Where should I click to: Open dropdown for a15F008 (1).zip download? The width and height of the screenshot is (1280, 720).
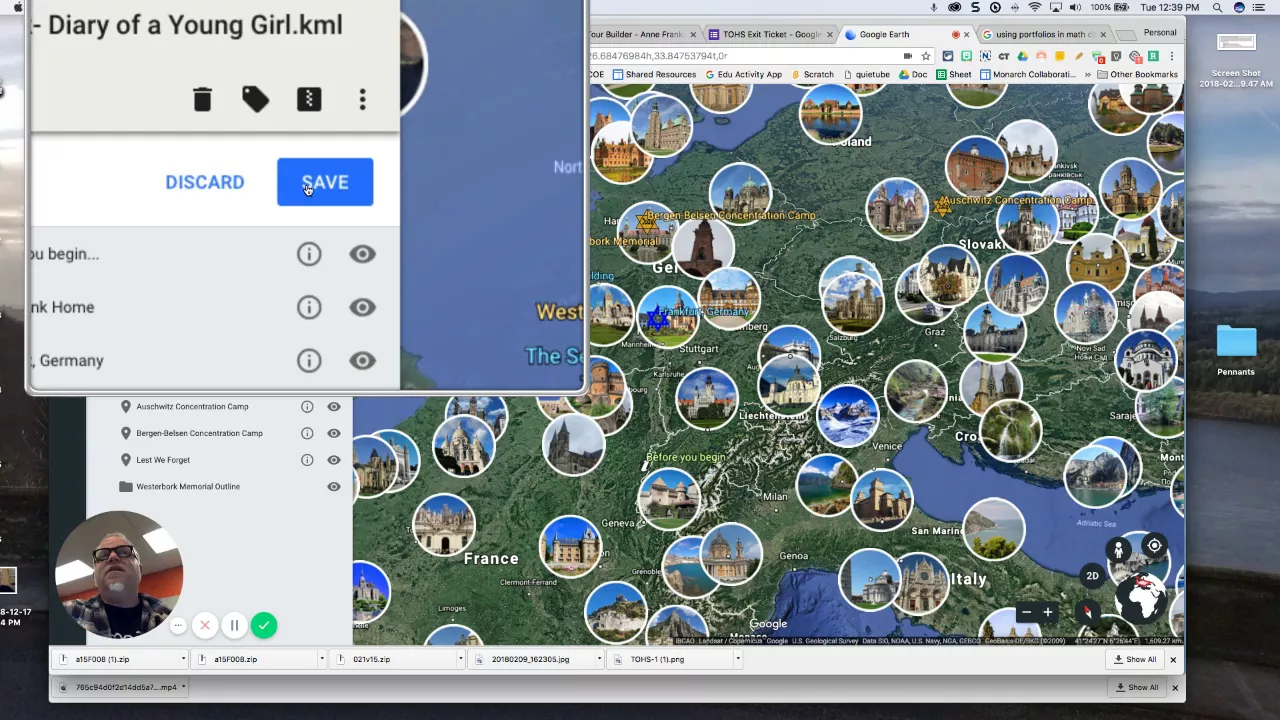tap(183, 659)
